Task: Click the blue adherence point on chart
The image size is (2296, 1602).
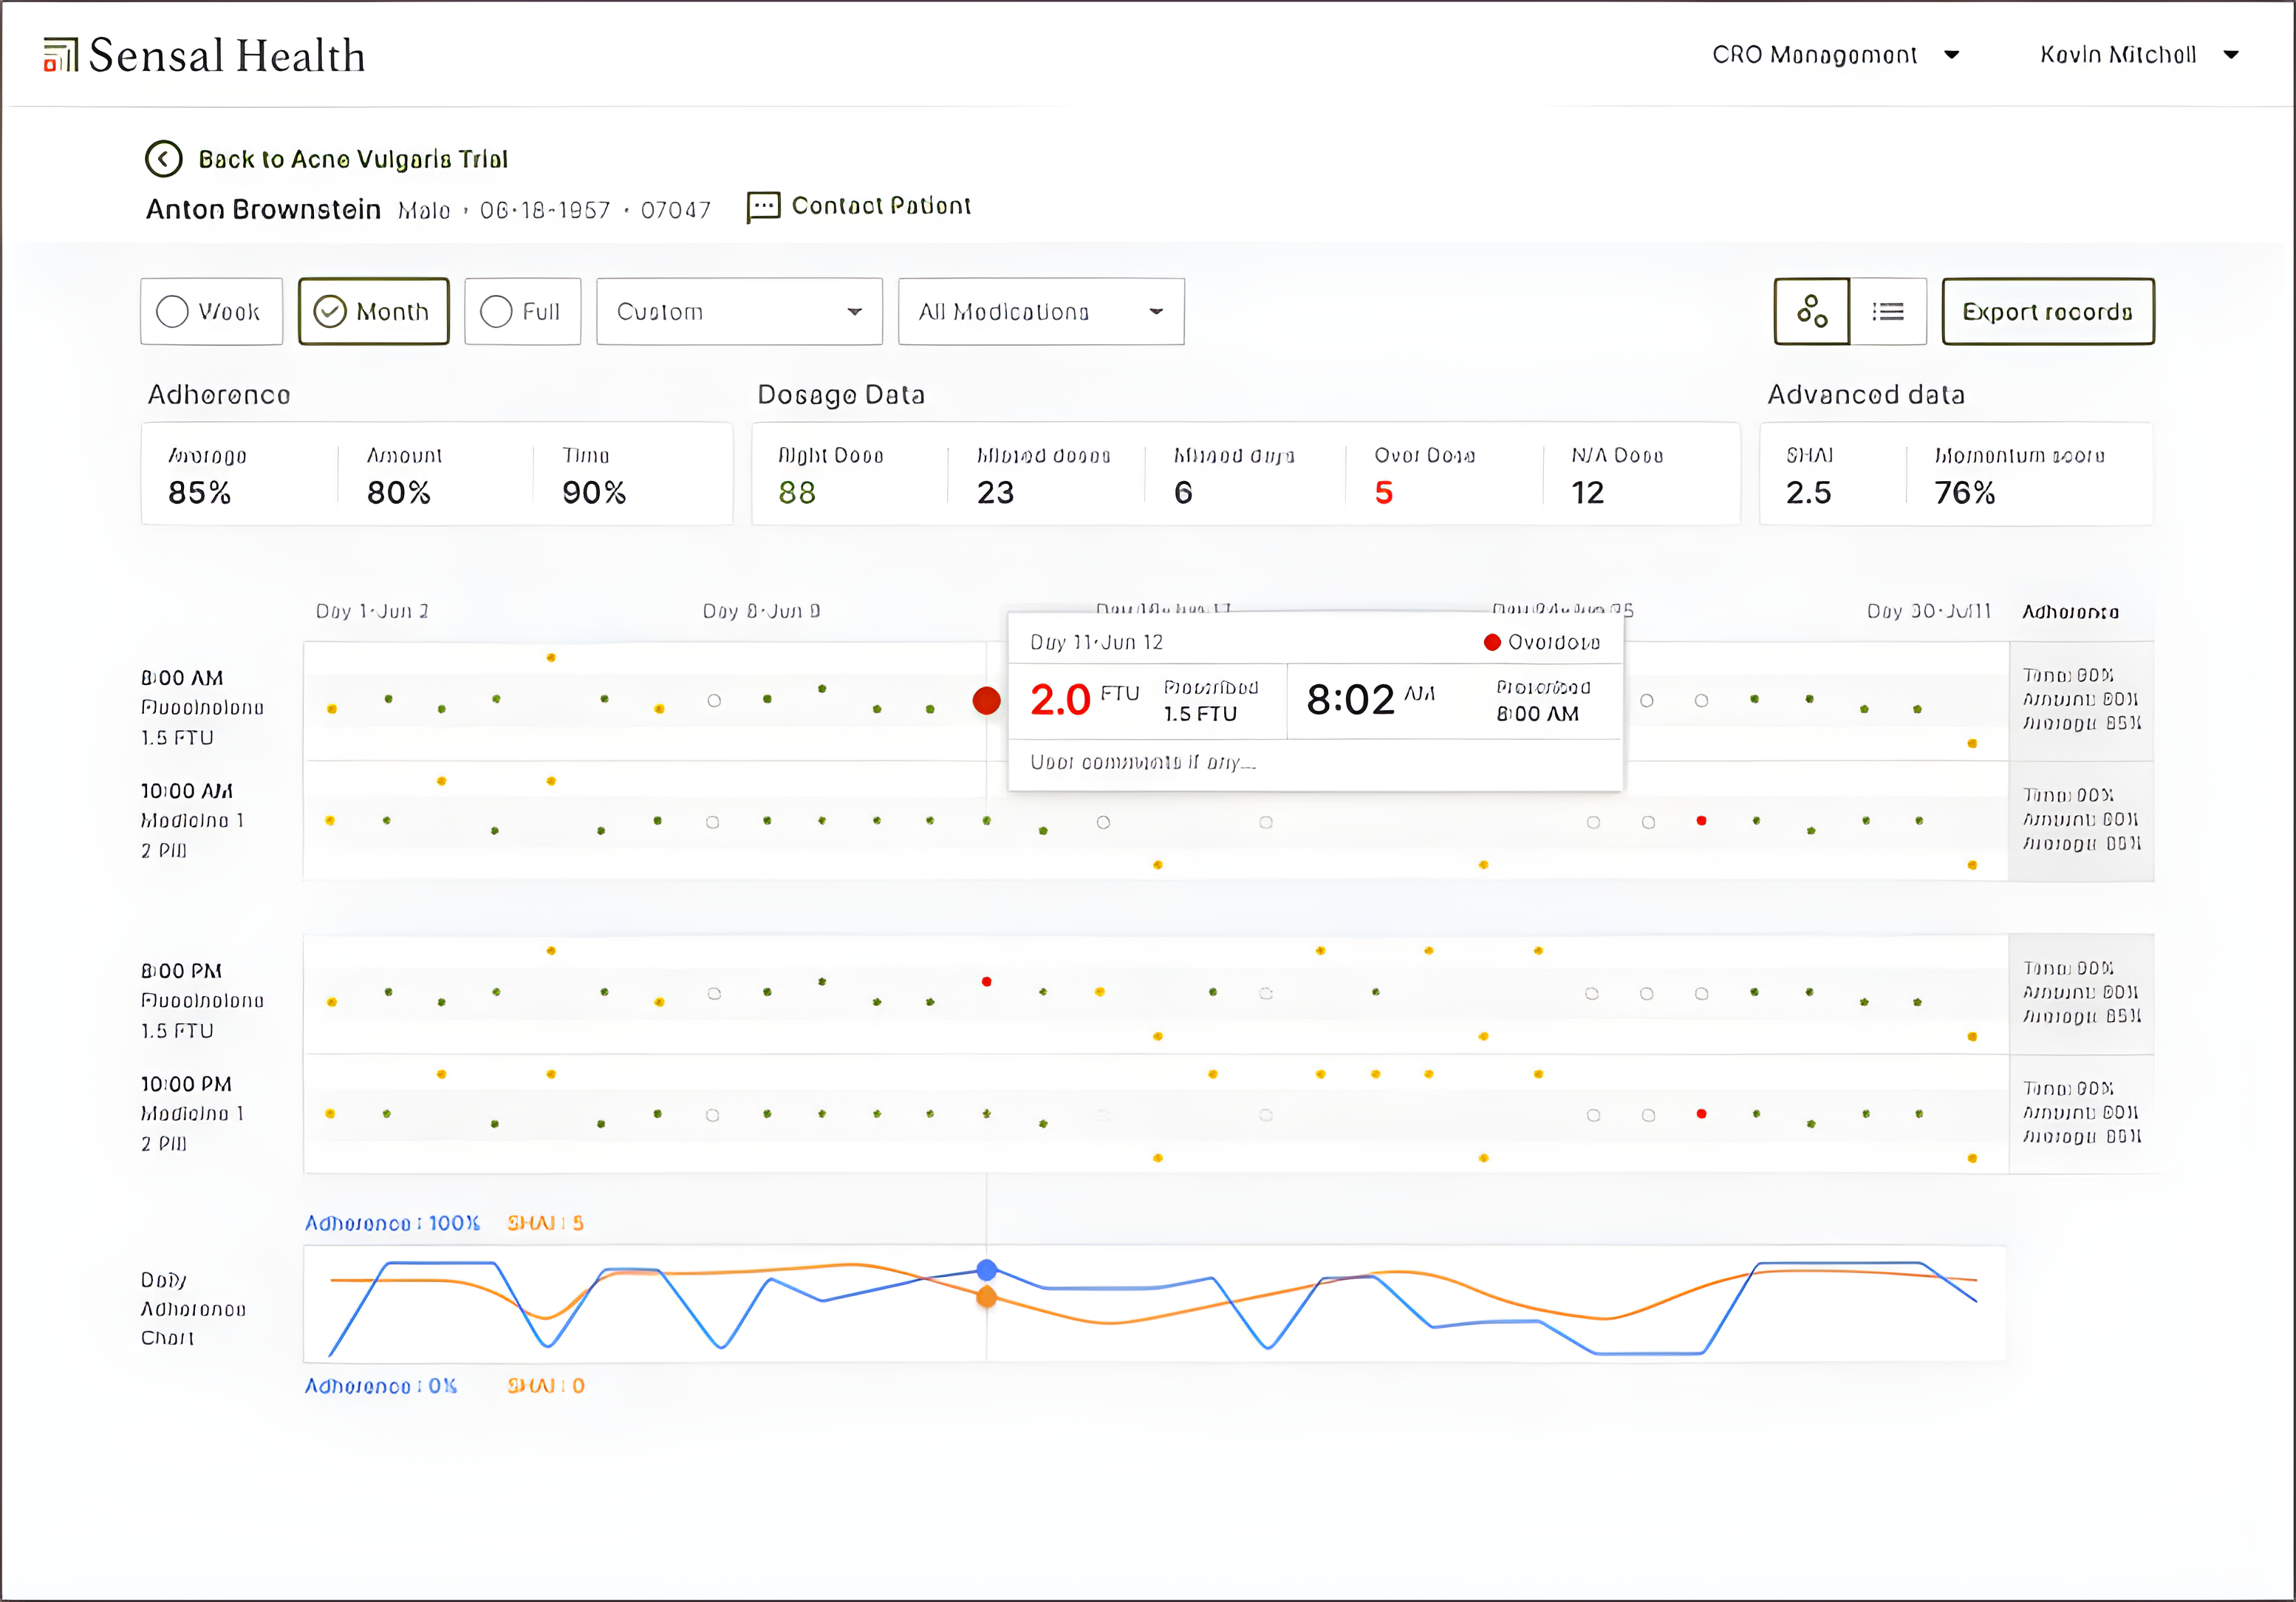Action: point(986,1270)
